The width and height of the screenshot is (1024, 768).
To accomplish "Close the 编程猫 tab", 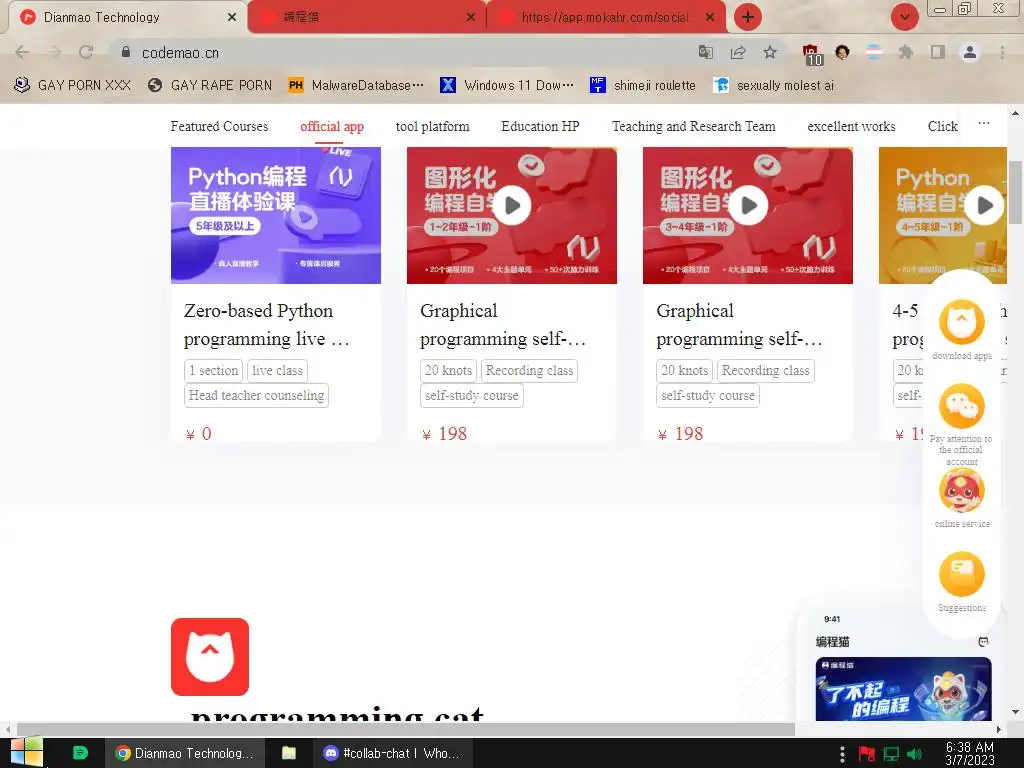I will [470, 17].
